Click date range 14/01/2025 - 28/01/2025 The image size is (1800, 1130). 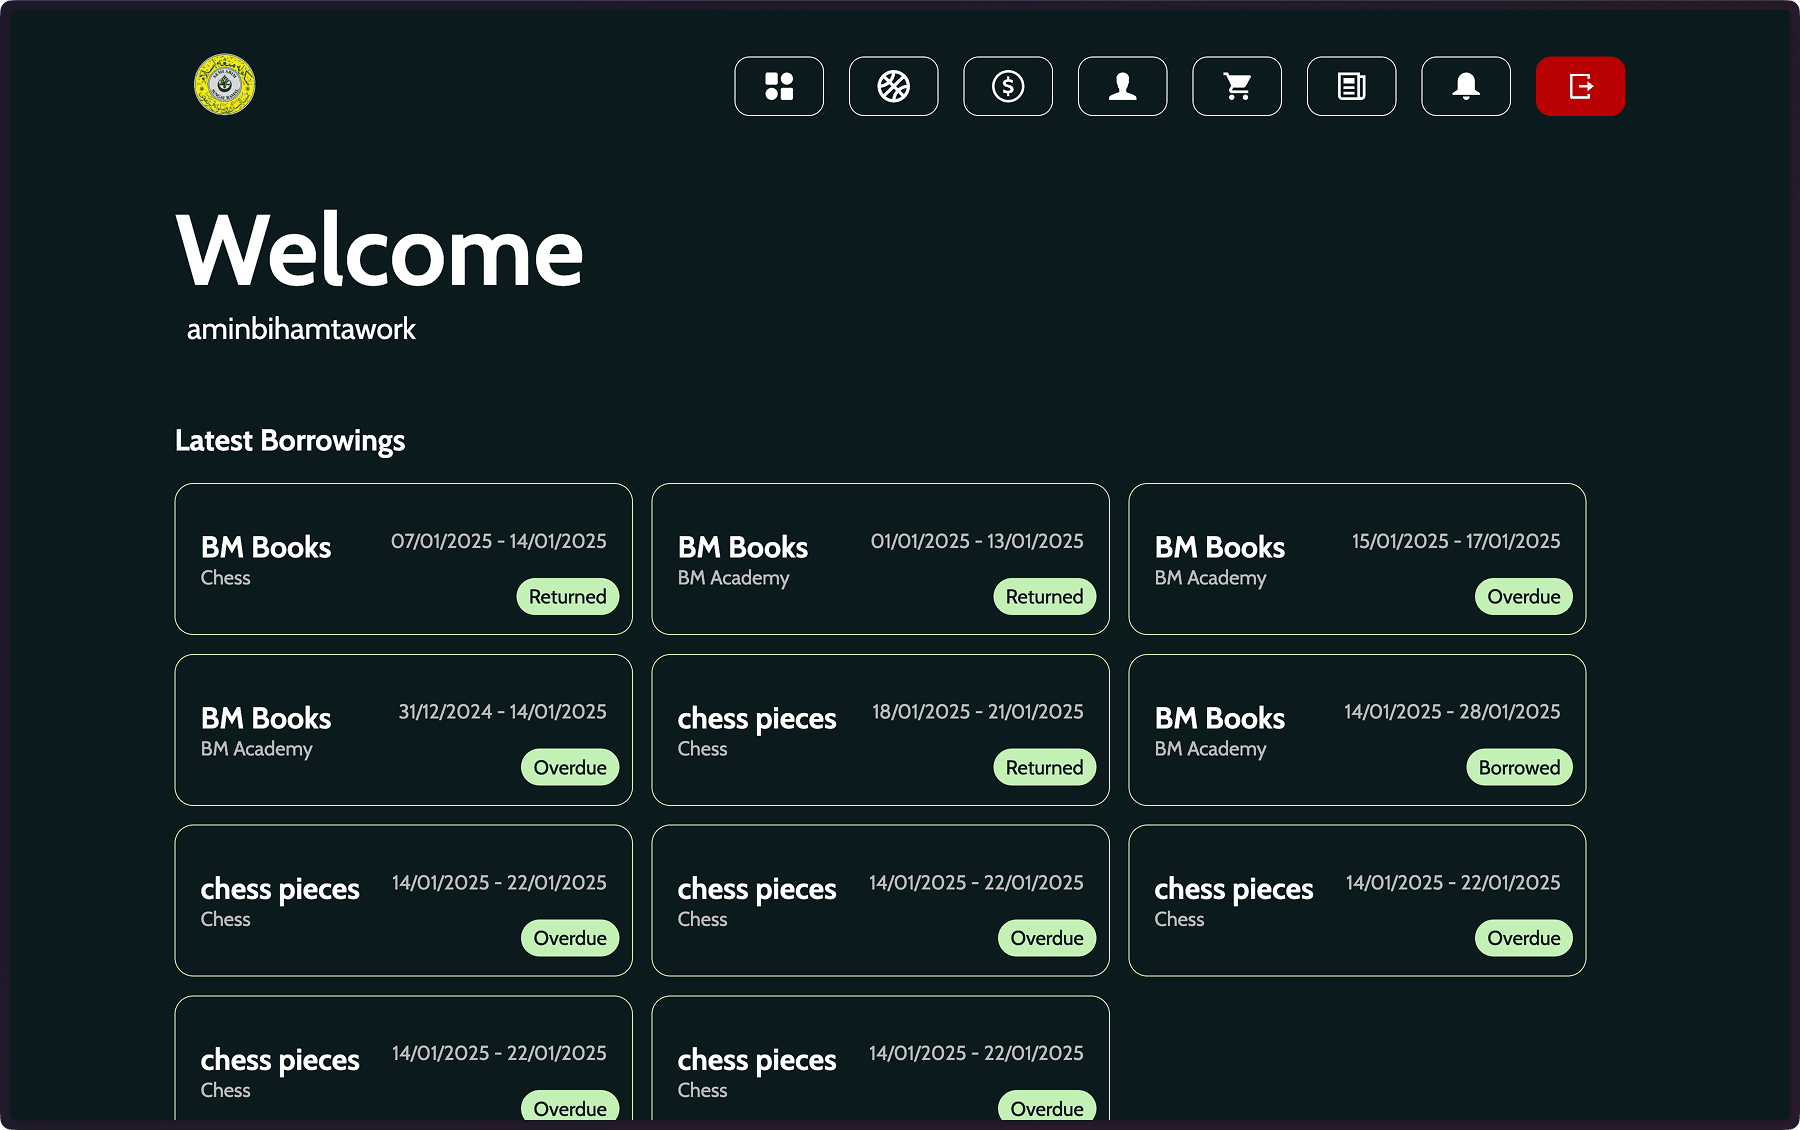(1452, 712)
